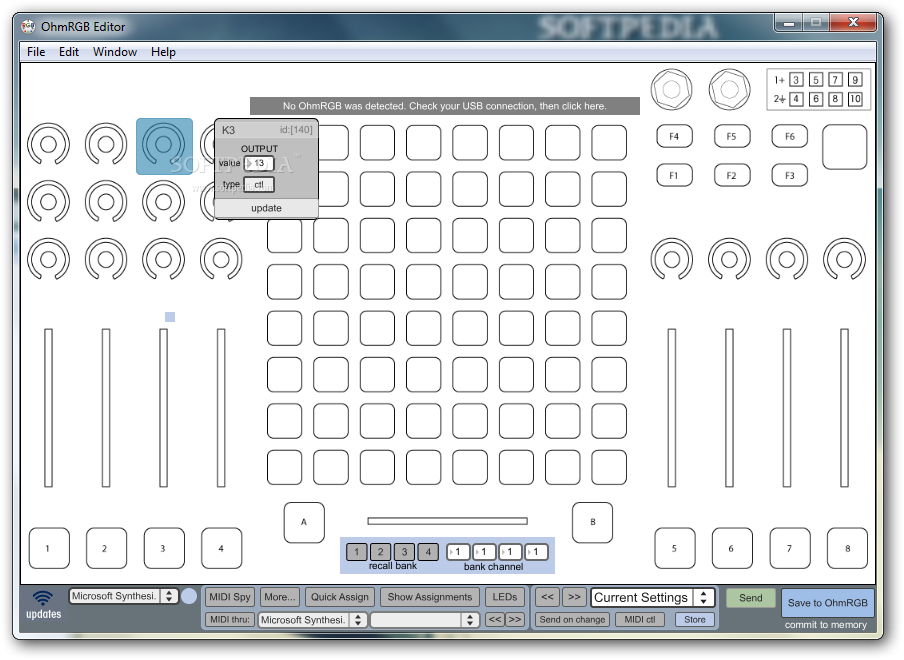Click the next preset >> button
Image resolution: width=904 pixels, height=660 pixels.
(x=574, y=597)
